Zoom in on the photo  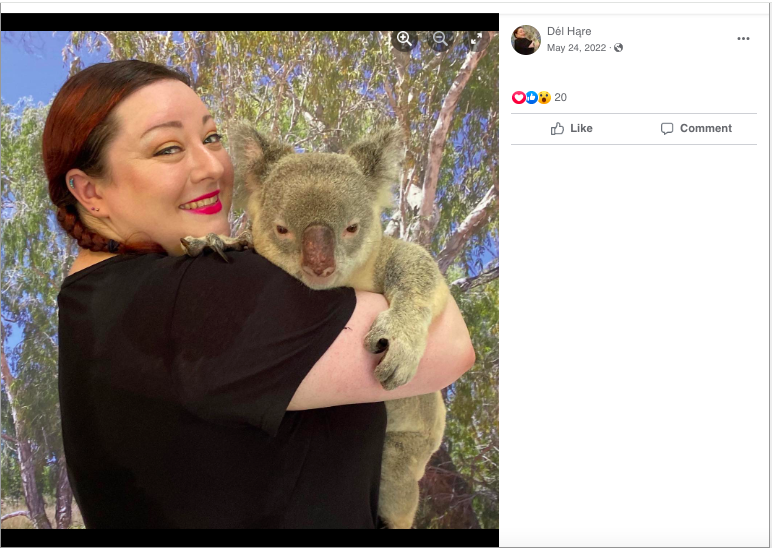(404, 39)
